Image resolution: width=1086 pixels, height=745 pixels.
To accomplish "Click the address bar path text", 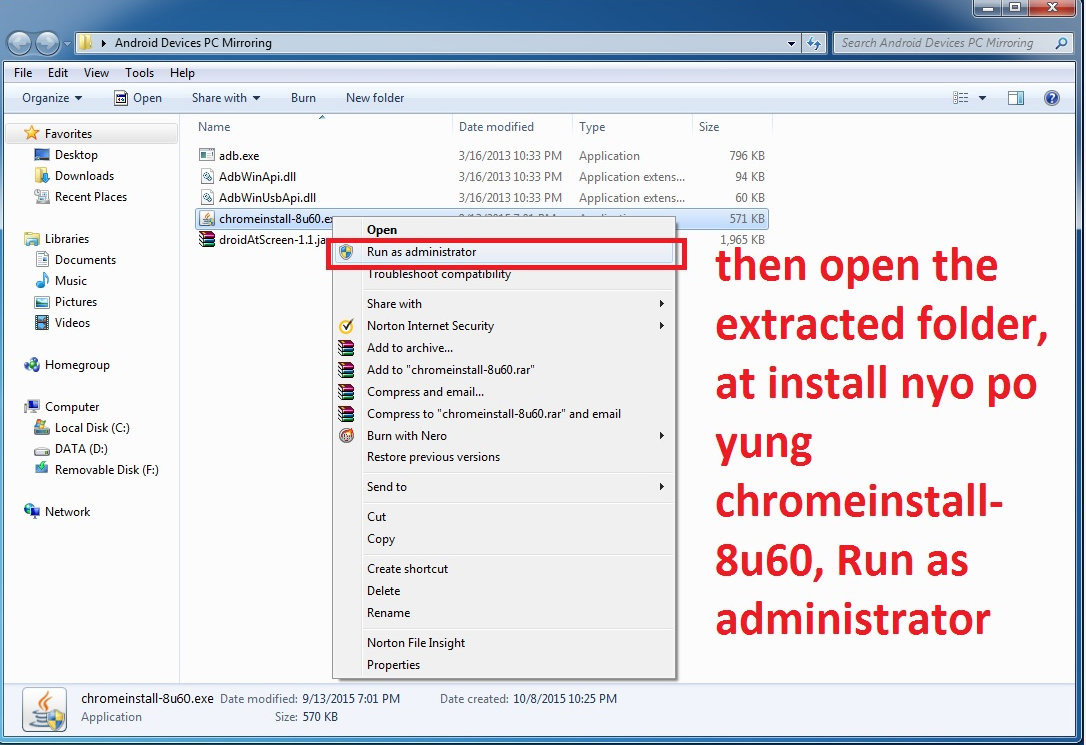I will pos(193,43).
